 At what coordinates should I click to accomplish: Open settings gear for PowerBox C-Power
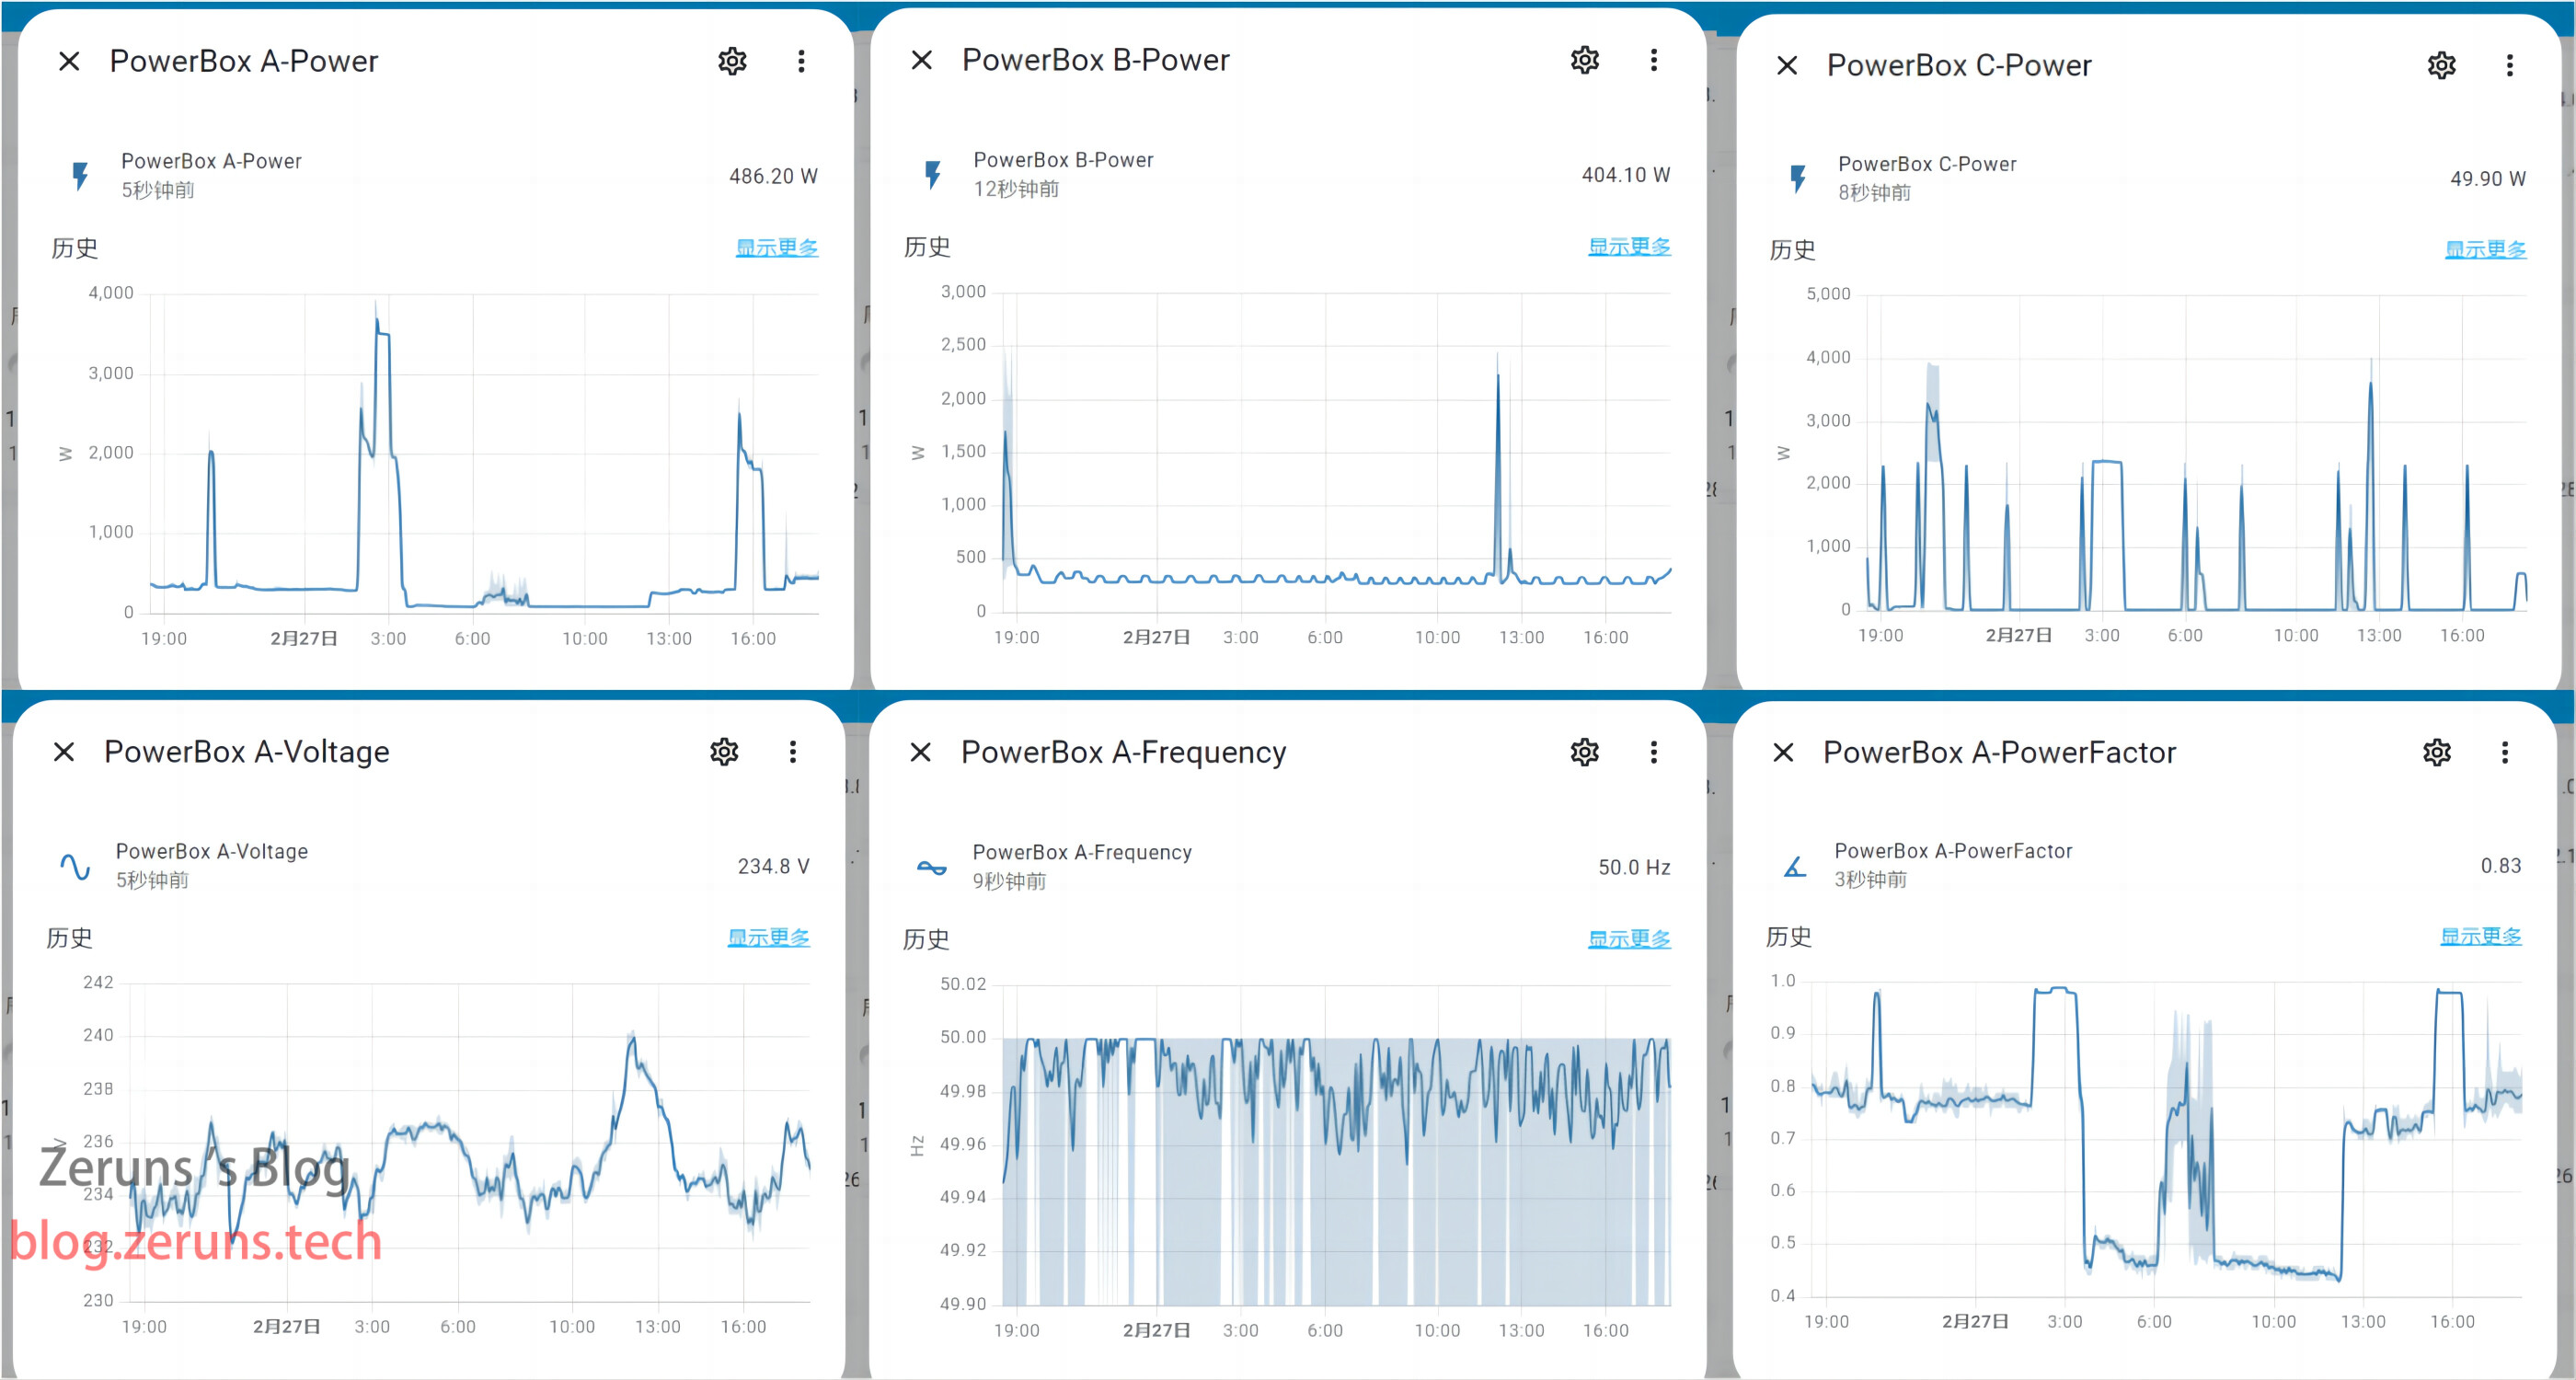2441,66
